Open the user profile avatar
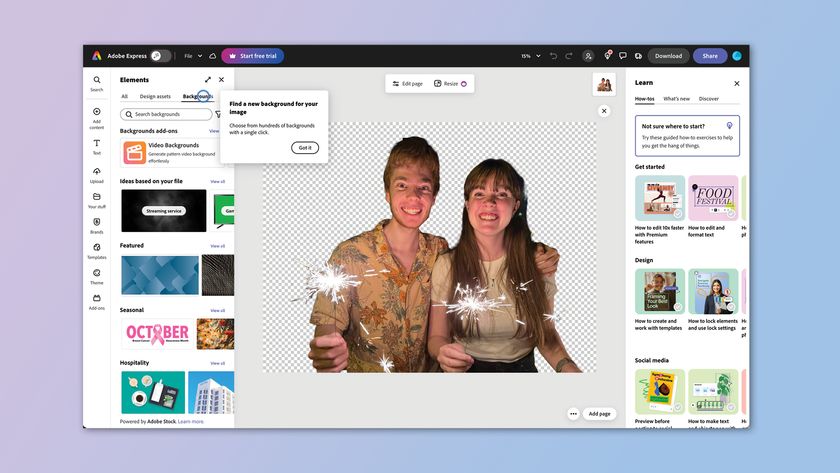The width and height of the screenshot is (840, 473). click(737, 56)
